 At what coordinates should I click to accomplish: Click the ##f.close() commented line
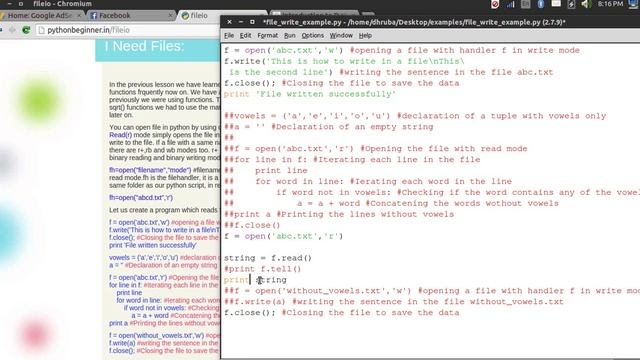tap(252, 225)
